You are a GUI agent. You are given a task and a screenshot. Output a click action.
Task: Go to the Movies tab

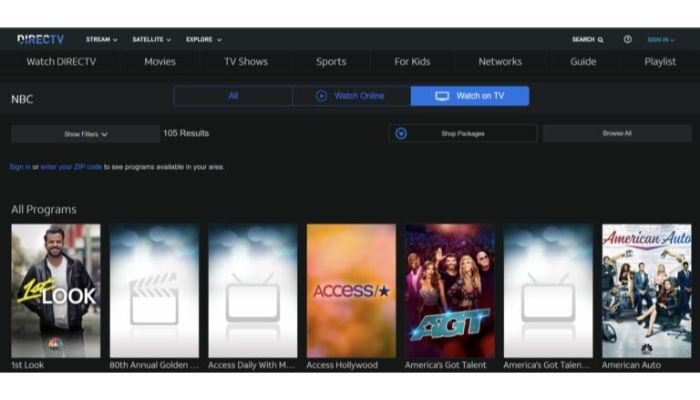(160, 62)
